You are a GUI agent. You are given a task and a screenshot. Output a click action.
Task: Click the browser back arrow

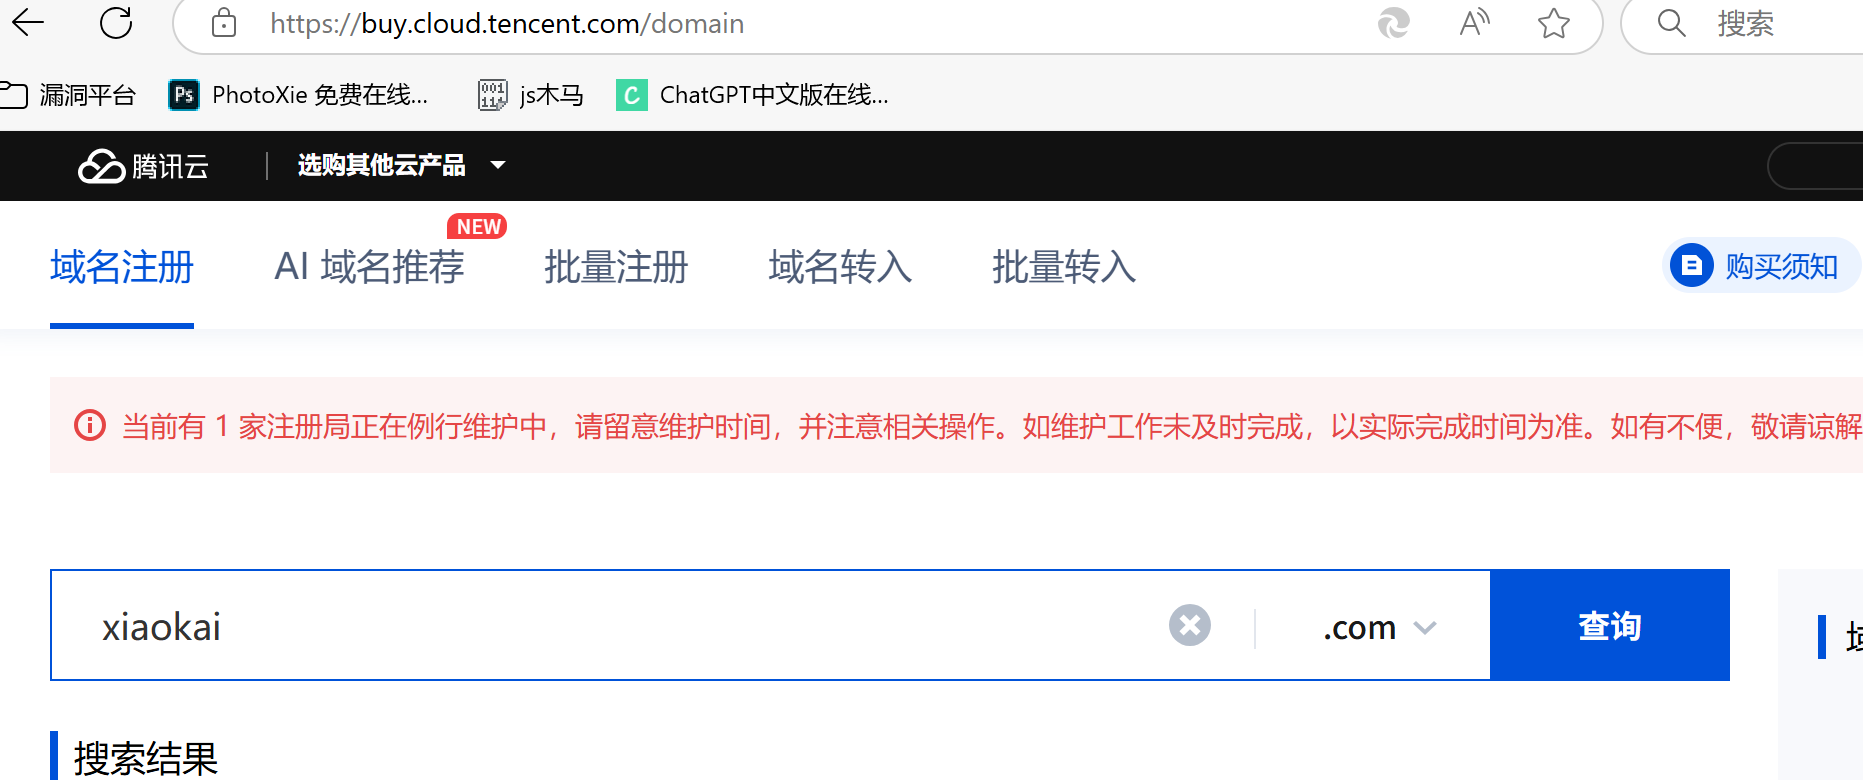coord(28,23)
